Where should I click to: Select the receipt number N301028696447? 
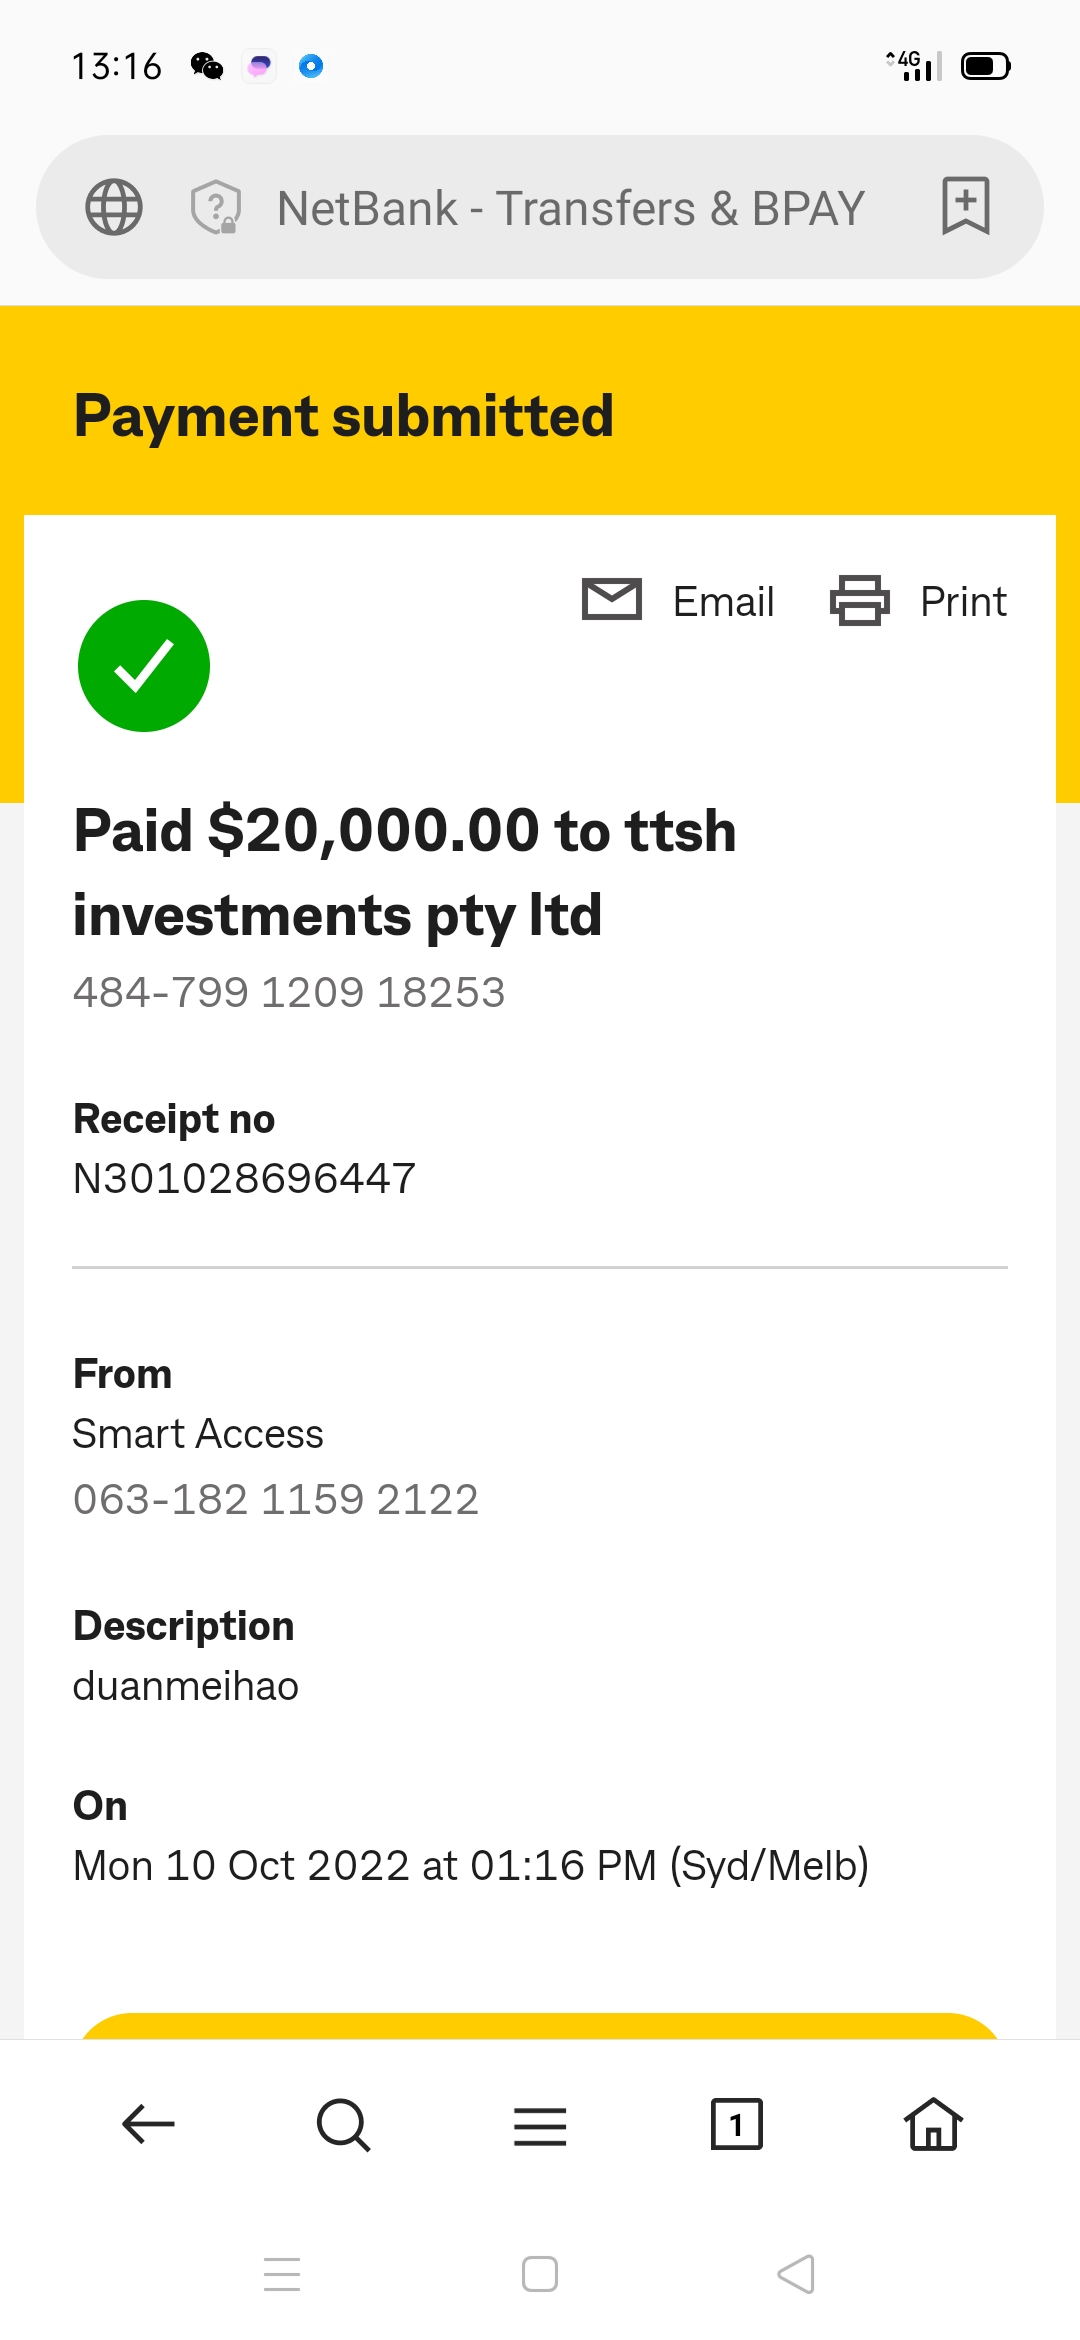(x=244, y=1178)
